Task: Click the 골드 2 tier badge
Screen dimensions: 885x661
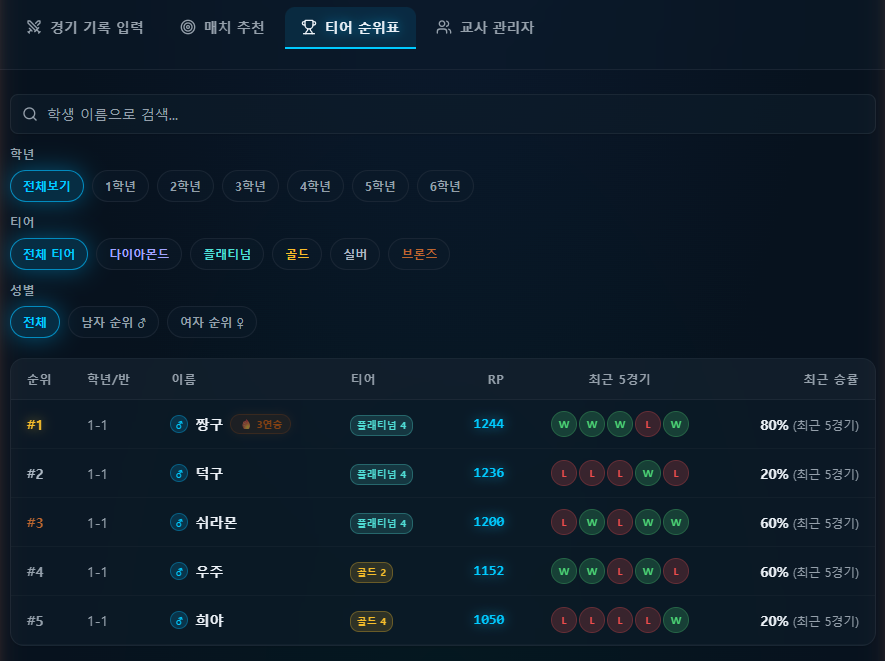Action: pos(371,572)
